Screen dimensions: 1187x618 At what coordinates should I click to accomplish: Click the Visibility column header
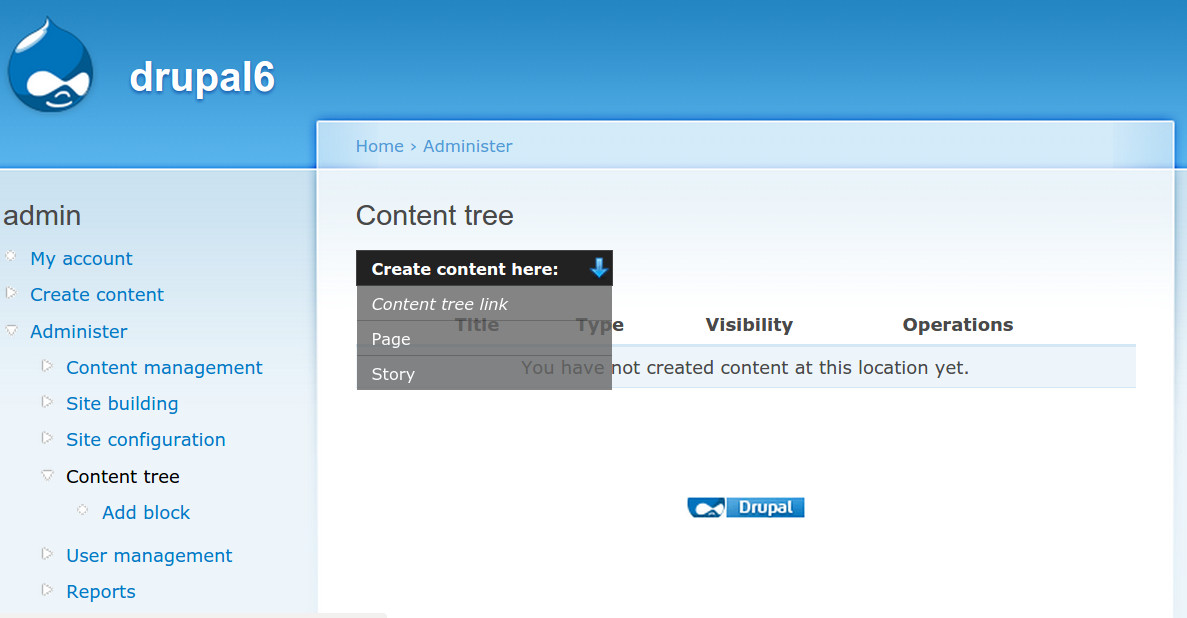749,325
